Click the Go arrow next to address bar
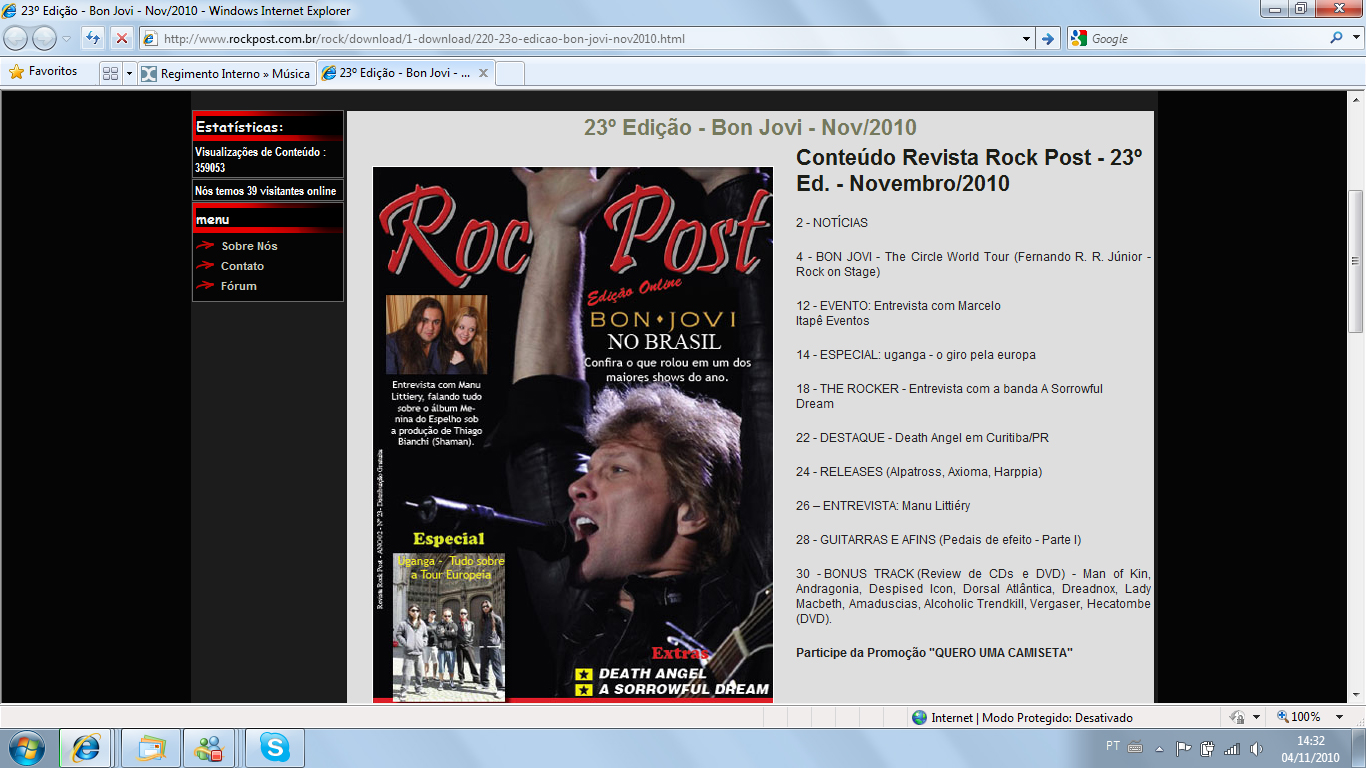This screenshot has width=1366, height=768. 1048,39
